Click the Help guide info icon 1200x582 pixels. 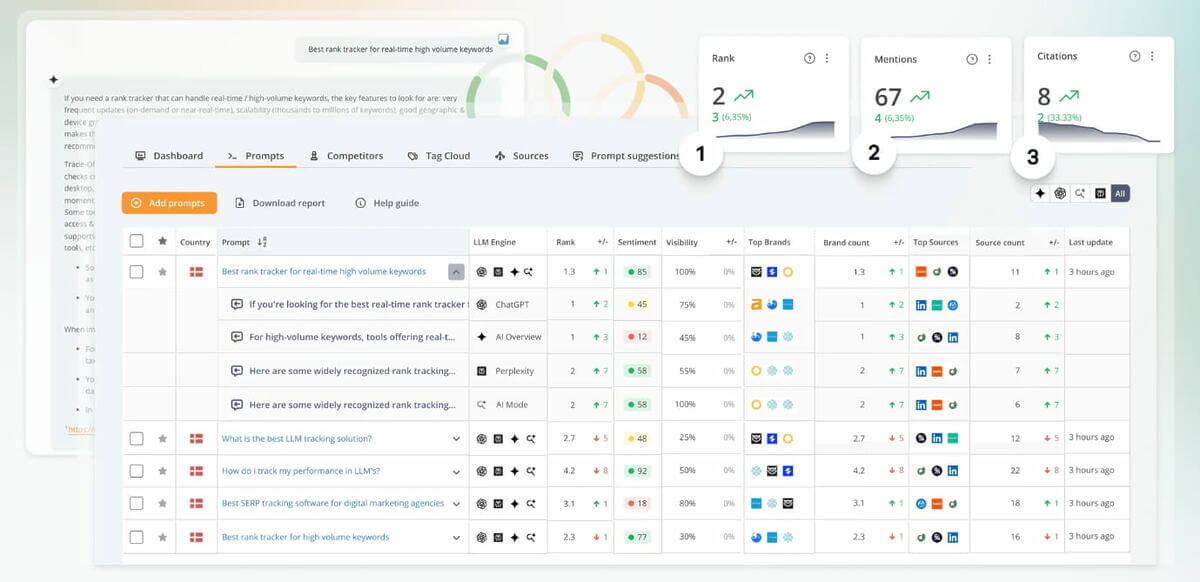(x=360, y=203)
